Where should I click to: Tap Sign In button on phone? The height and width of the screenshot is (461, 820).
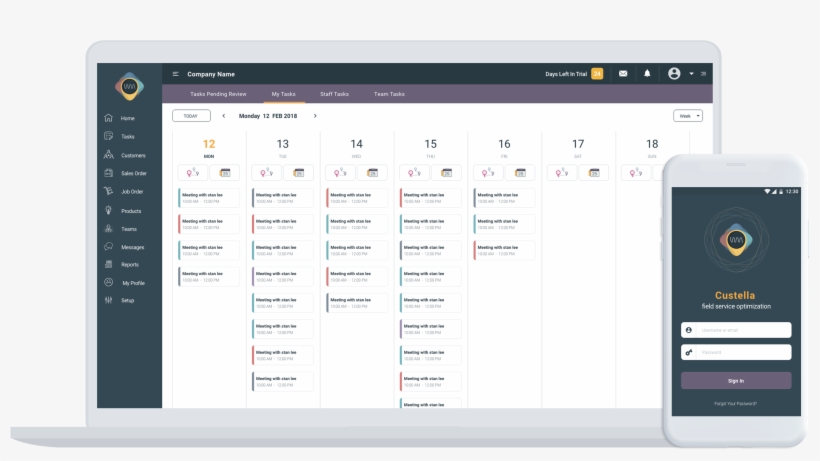point(736,381)
